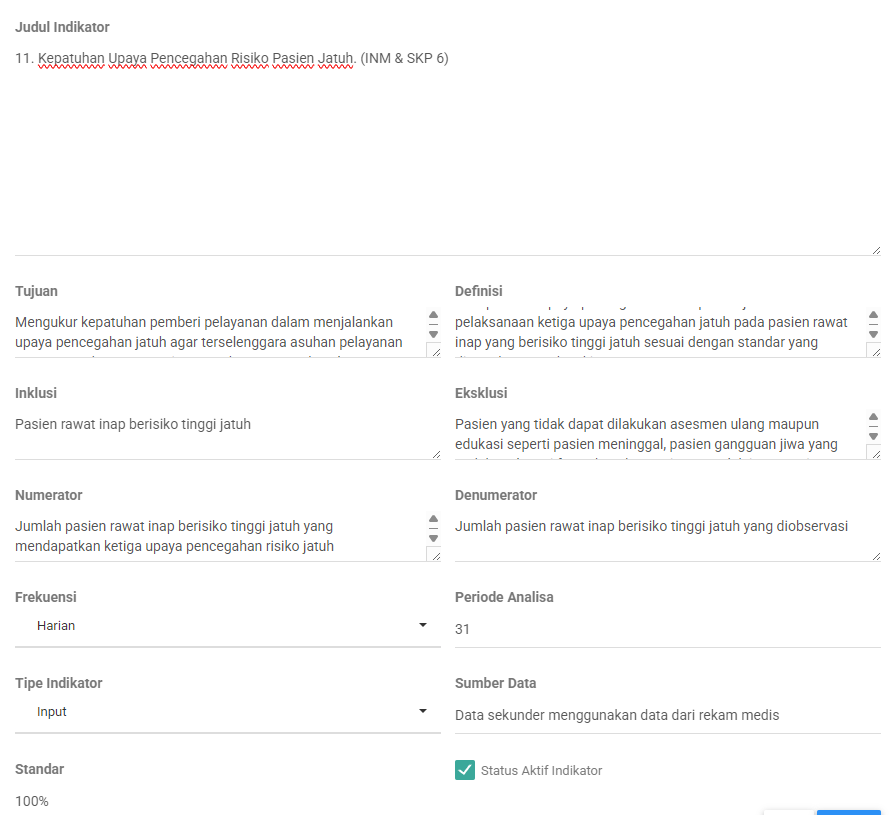This screenshot has height=815, width=889.
Task: Click the blue button at bottom right
Action: (848, 811)
